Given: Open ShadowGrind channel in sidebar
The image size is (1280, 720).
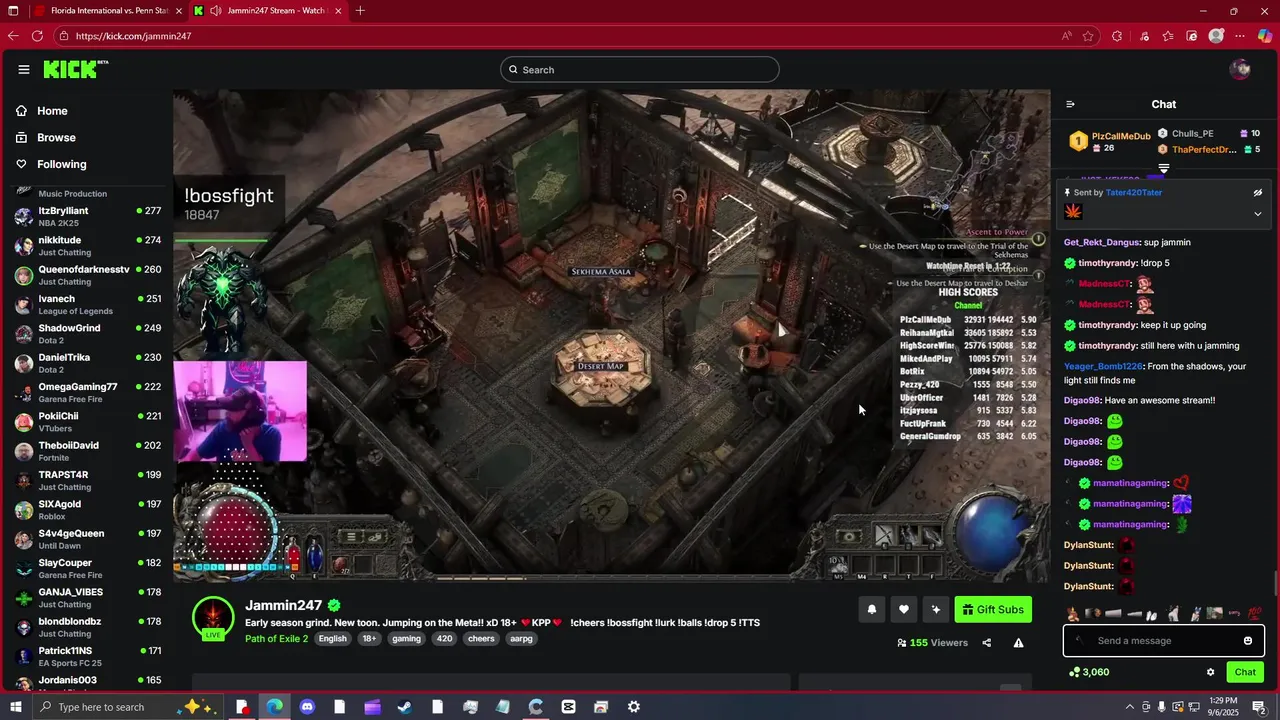Looking at the screenshot, I should click(x=88, y=334).
